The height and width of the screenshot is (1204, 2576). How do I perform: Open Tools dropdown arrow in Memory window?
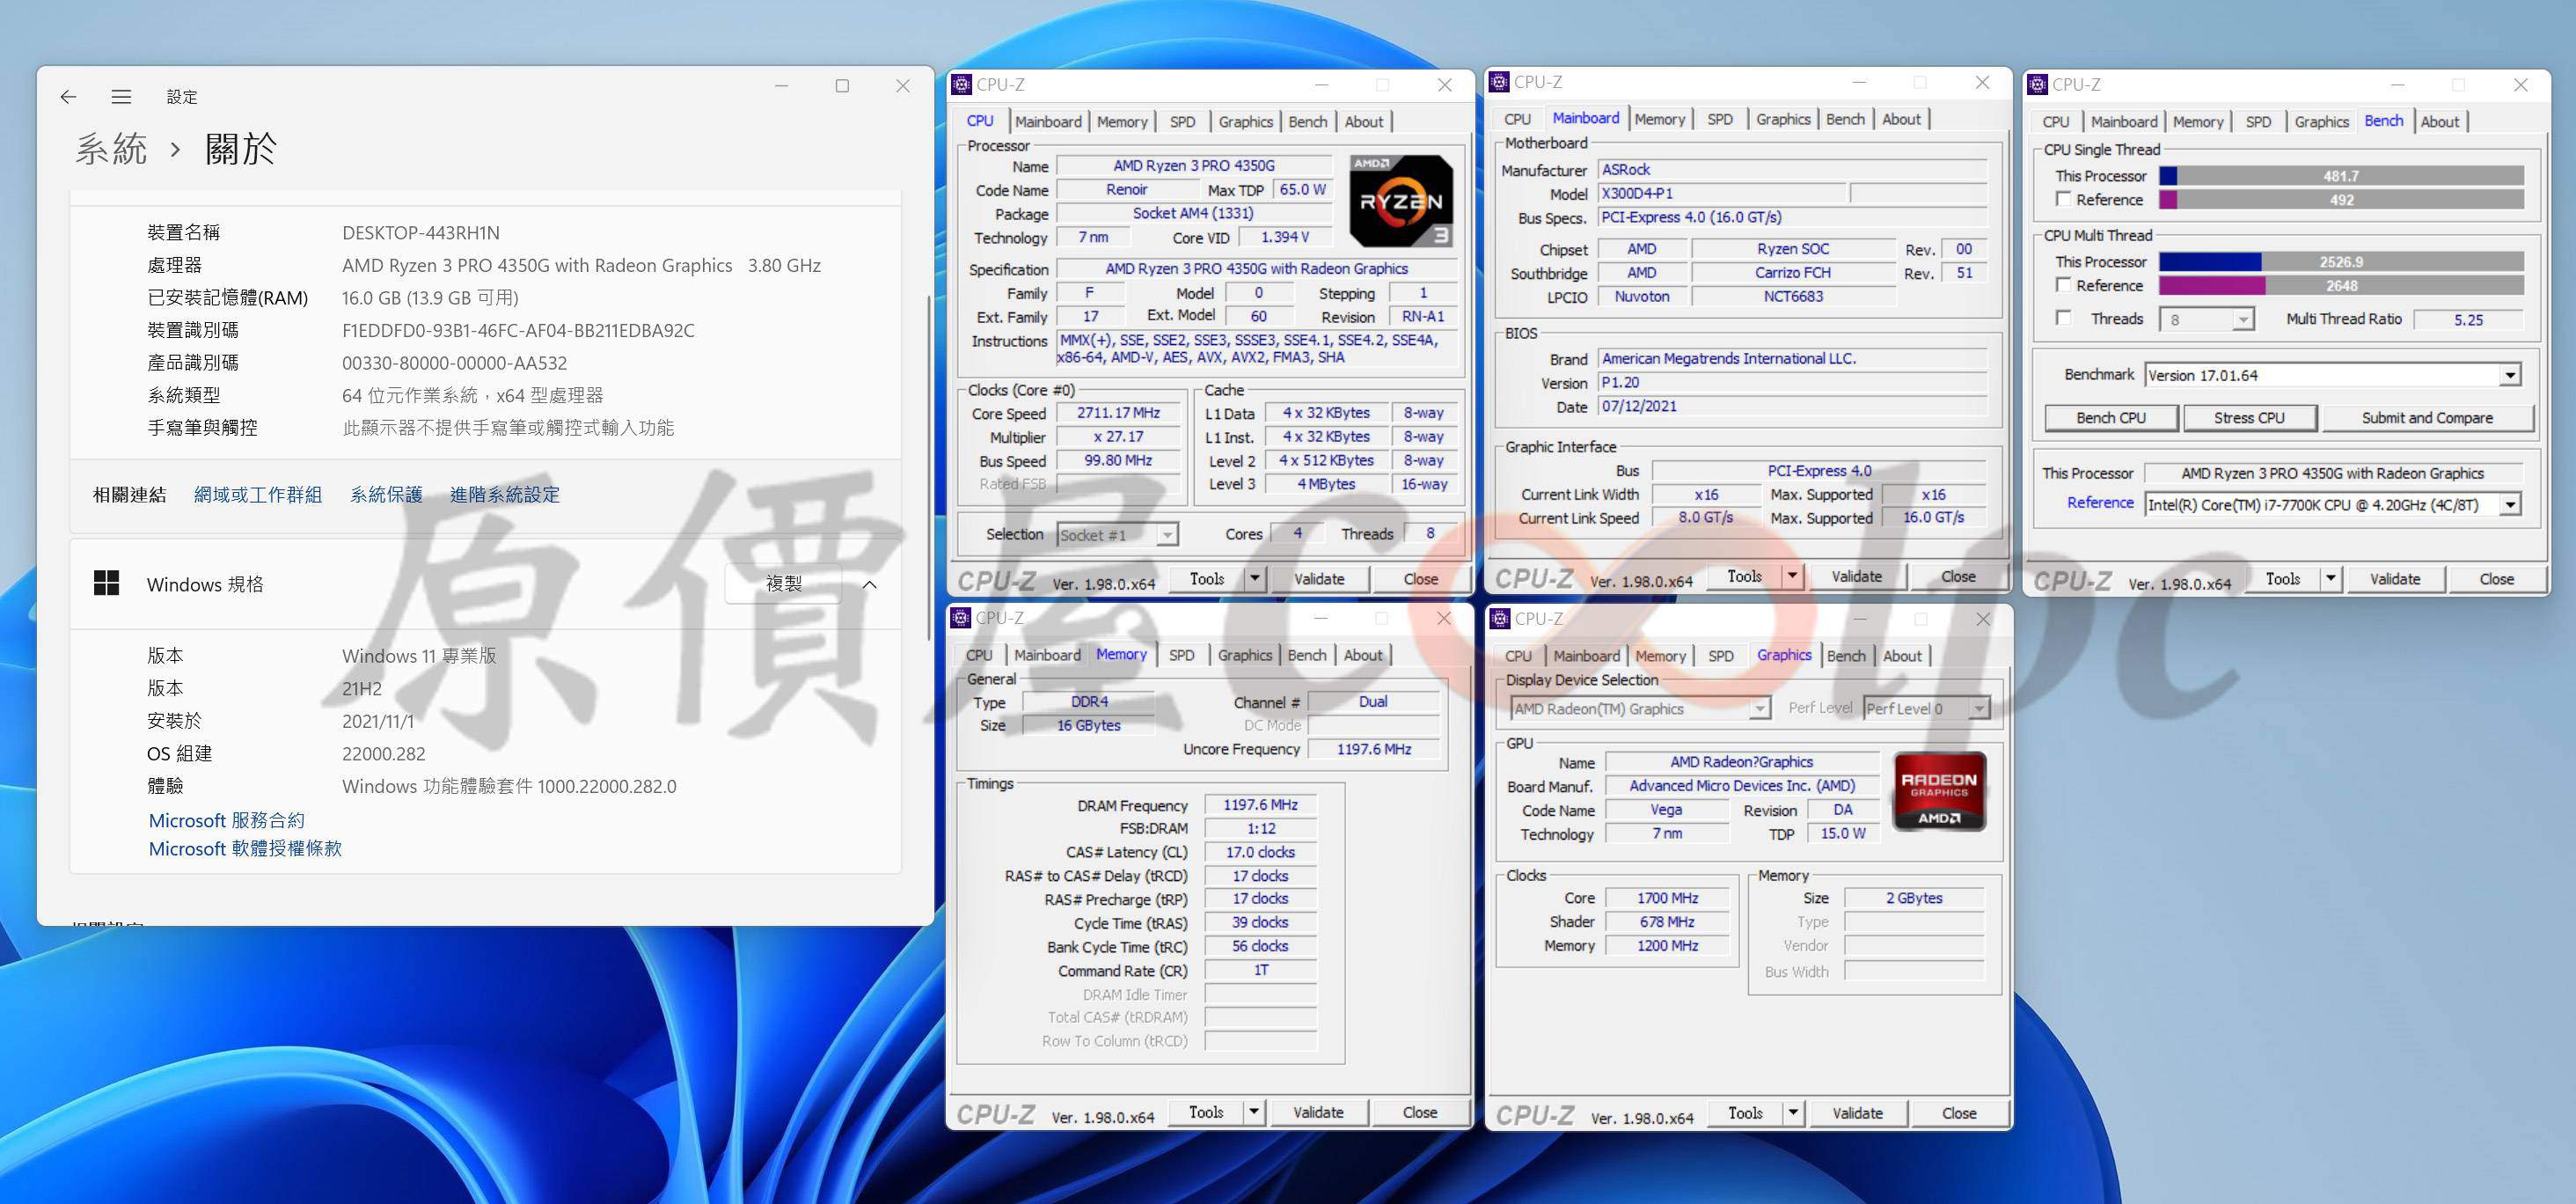pyautogui.click(x=1253, y=1112)
